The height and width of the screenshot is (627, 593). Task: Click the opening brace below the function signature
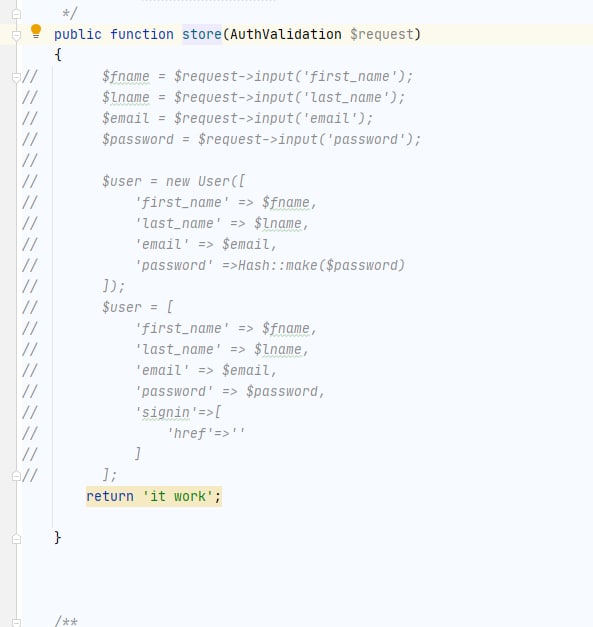(x=58, y=54)
